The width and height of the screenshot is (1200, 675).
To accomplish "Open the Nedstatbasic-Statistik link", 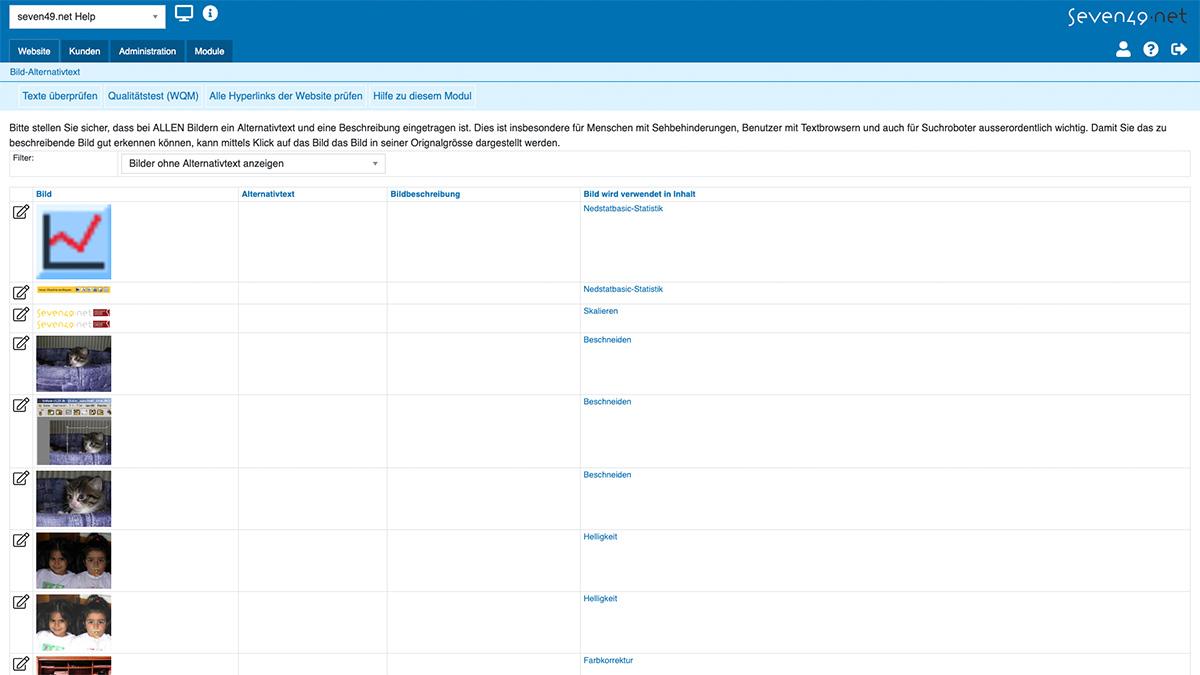I will tap(622, 208).
